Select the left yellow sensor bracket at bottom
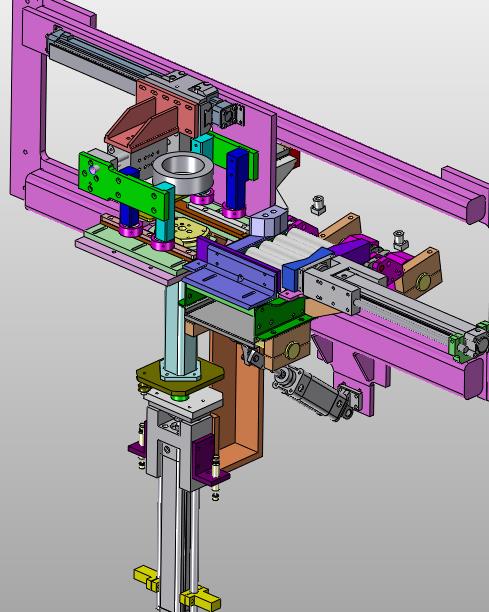Image resolution: width=489 pixels, height=612 pixels. [x=147, y=579]
